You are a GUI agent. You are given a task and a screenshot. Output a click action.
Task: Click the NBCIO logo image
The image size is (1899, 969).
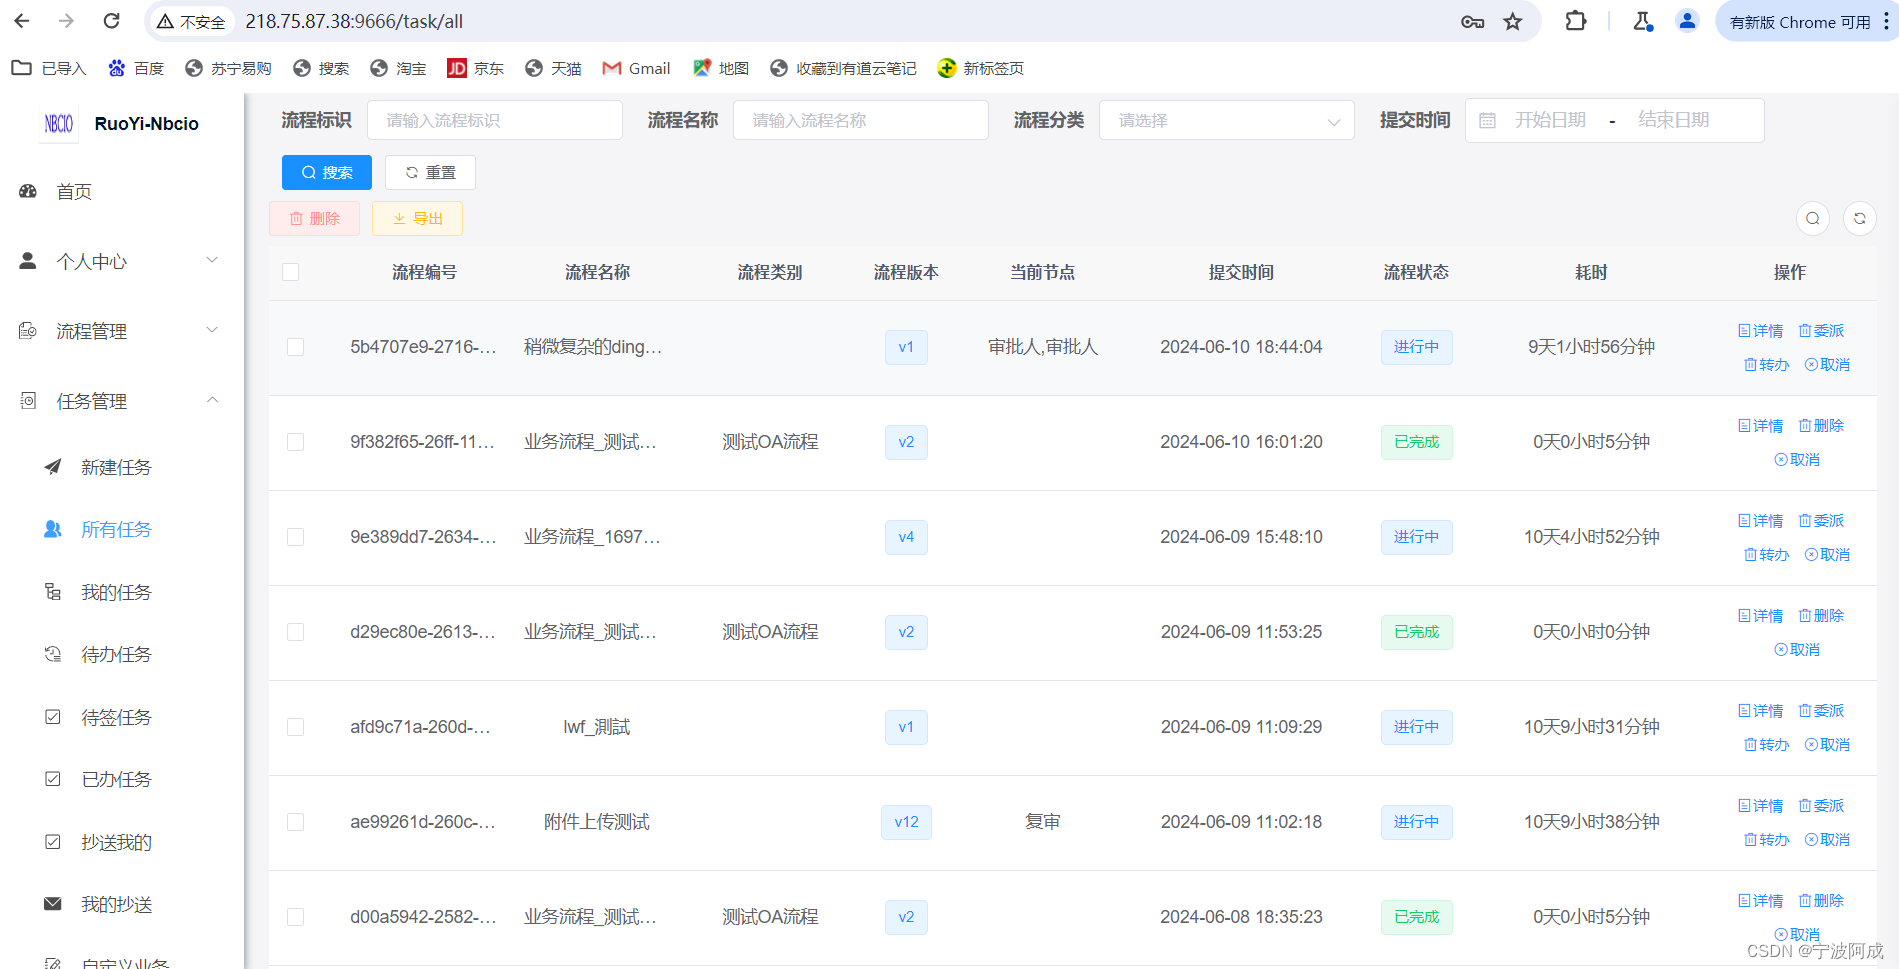59,124
